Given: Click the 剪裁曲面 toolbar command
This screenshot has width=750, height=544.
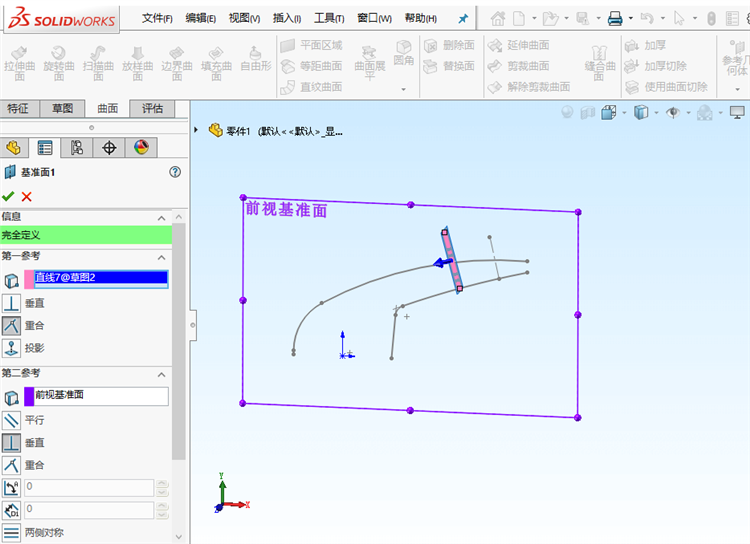Looking at the screenshot, I should tap(518, 66).
